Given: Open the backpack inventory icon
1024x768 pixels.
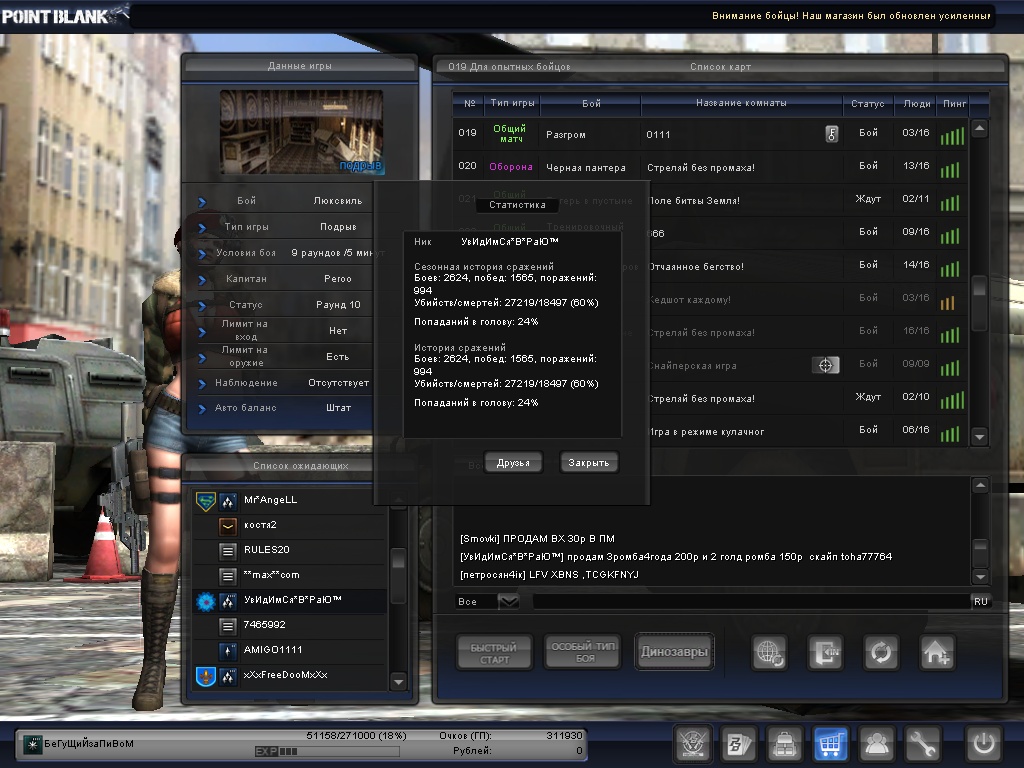Looking at the screenshot, I should 784,743.
